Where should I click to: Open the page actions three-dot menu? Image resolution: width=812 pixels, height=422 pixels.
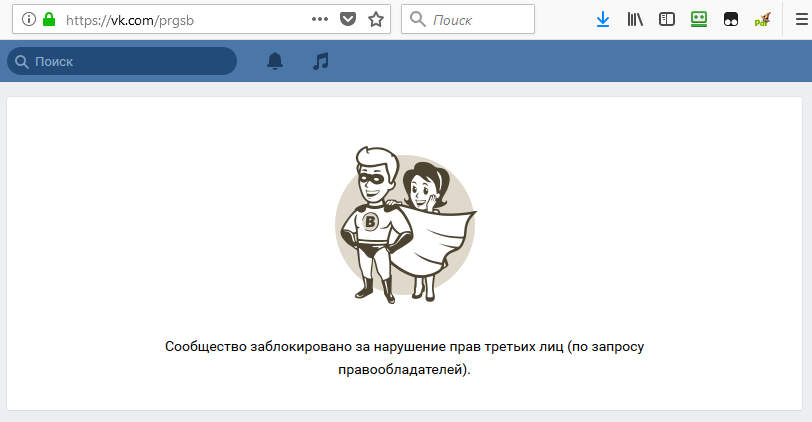[320, 19]
